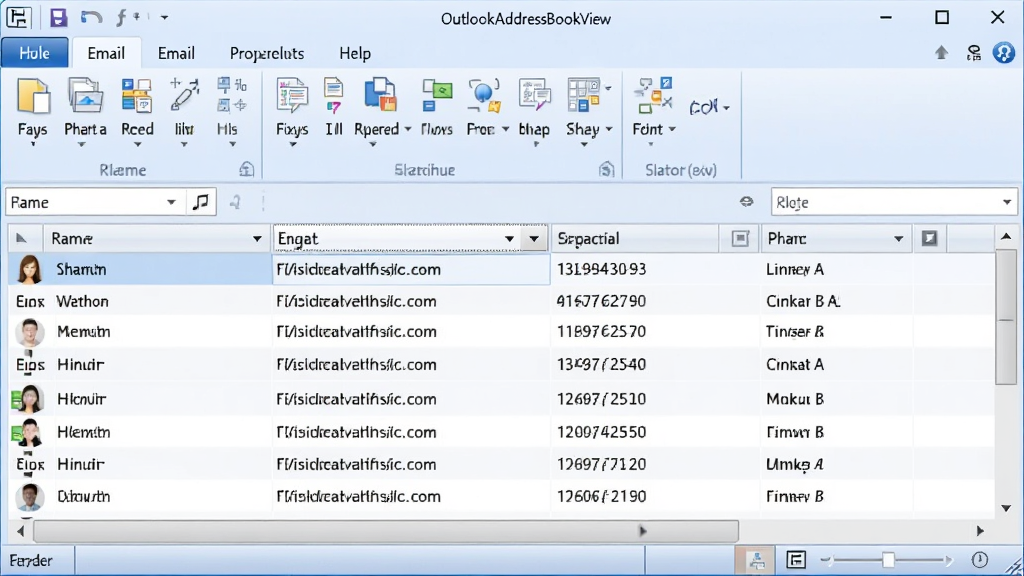Click the vertical scrollbar down arrow
This screenshot has height=576, width=1024.
pos(1006,508)
